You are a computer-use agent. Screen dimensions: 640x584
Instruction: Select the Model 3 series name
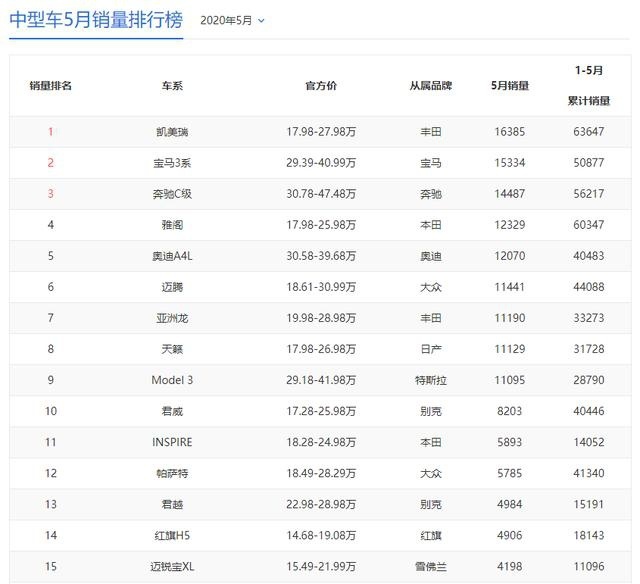coord(172,380)
